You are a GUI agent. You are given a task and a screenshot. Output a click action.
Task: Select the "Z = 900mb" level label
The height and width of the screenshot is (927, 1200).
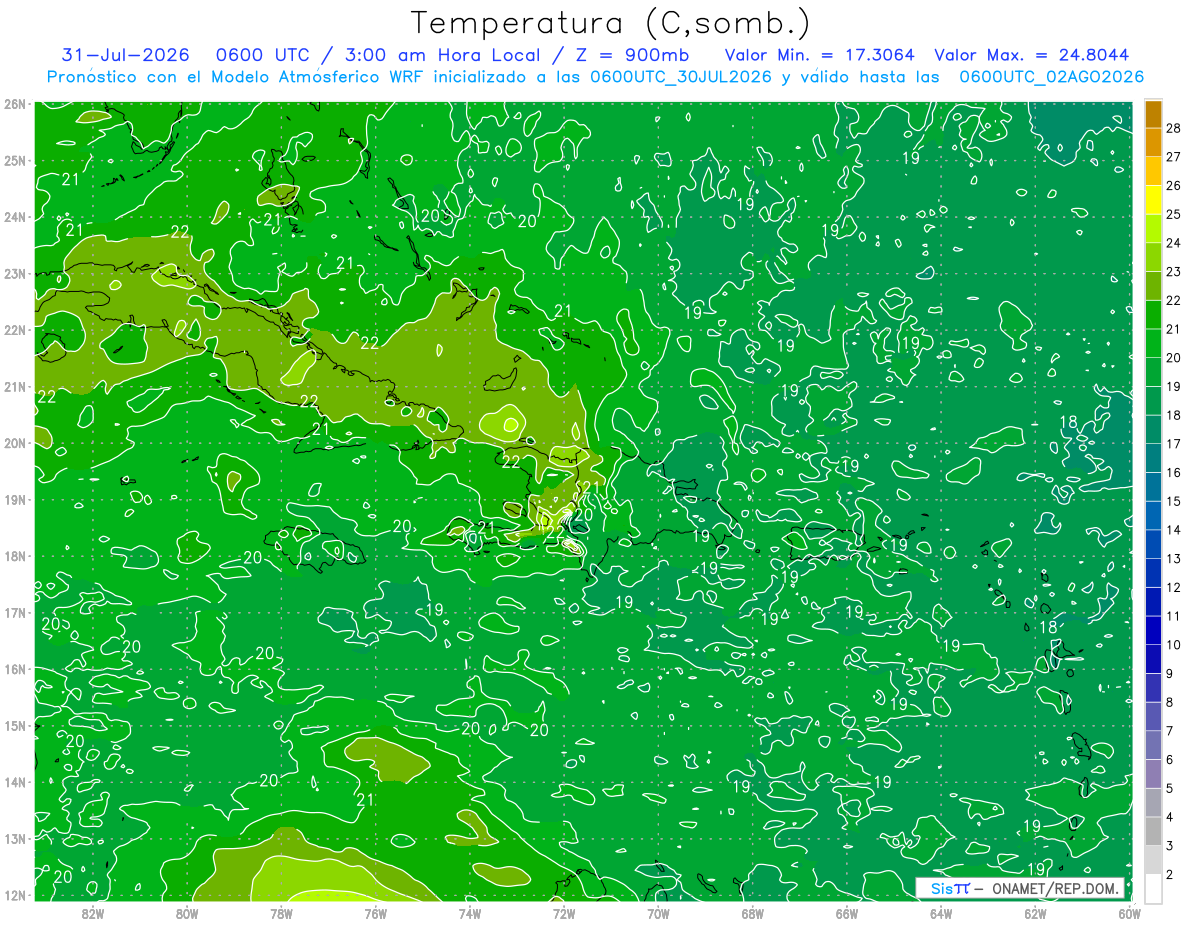coord(635,55)
